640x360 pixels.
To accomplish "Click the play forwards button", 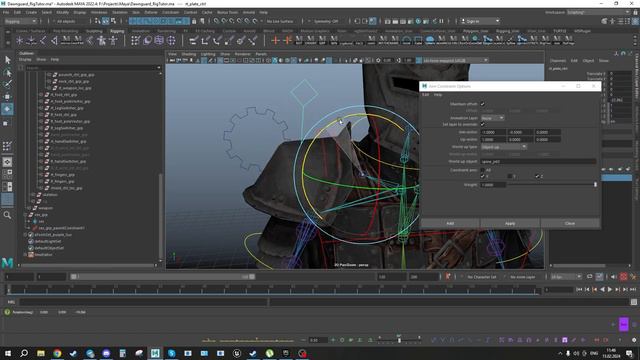I will [610, 289].
